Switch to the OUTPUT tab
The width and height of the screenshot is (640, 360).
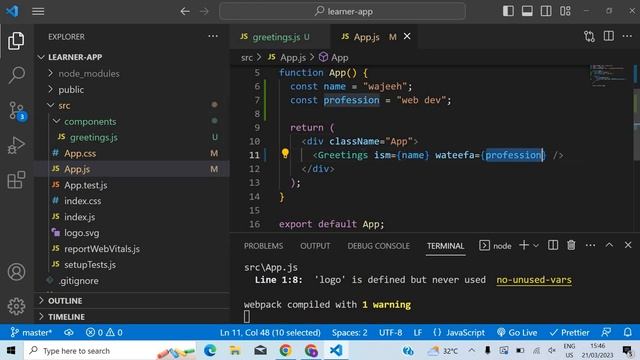click(315, 246)
